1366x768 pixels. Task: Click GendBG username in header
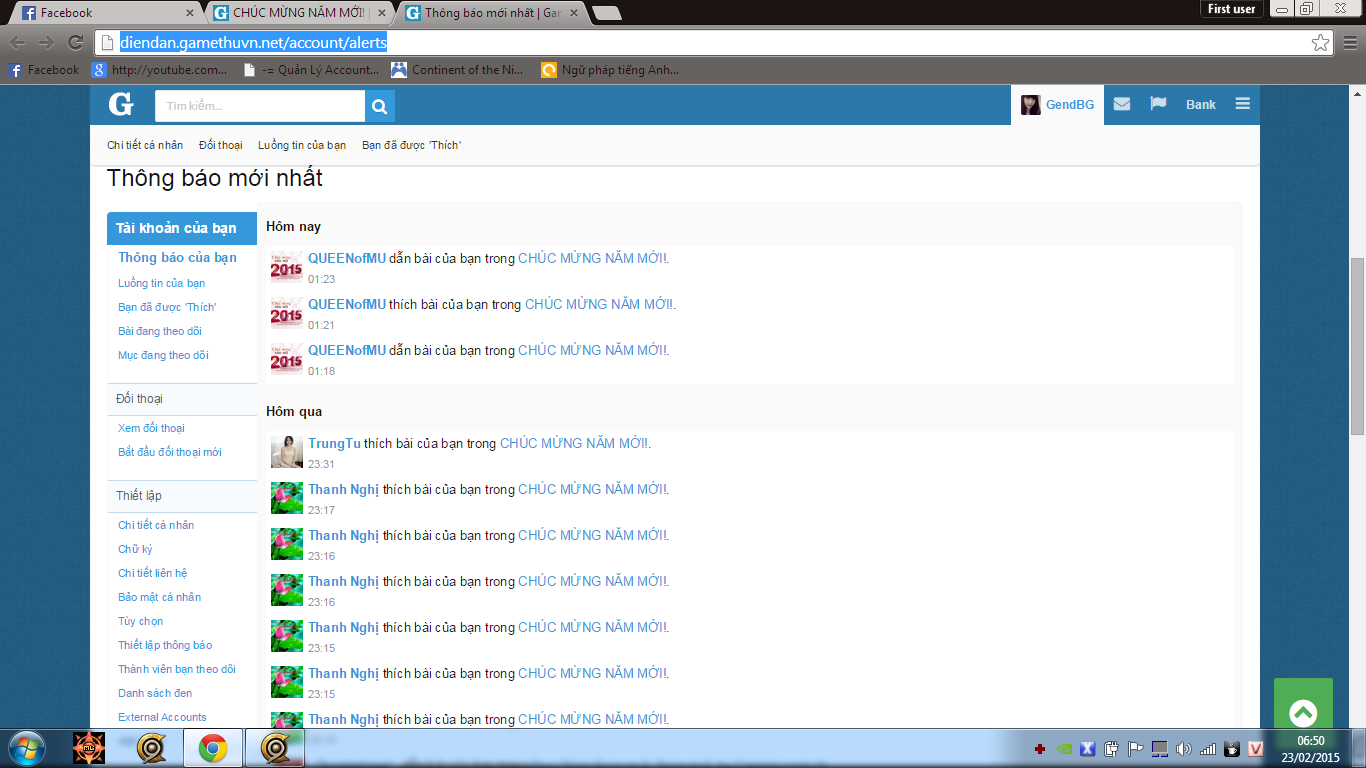point(1070,104)
